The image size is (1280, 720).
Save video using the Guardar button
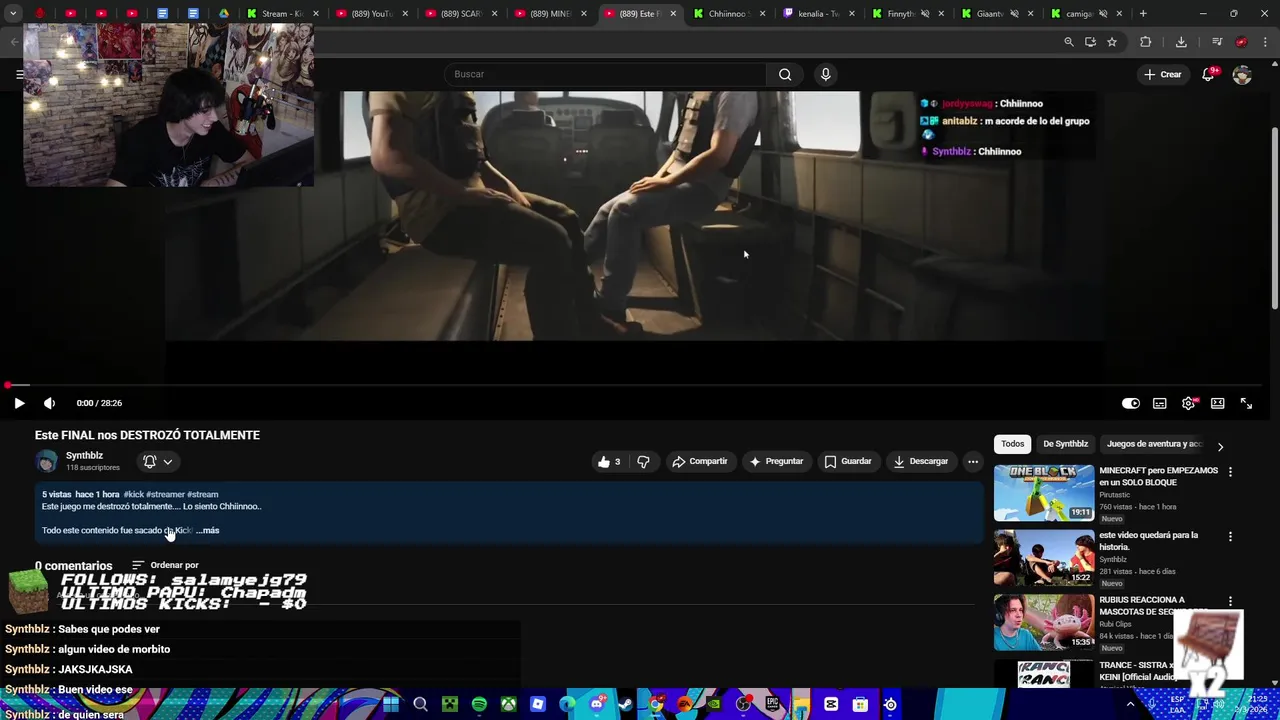(x=848, y=461)
